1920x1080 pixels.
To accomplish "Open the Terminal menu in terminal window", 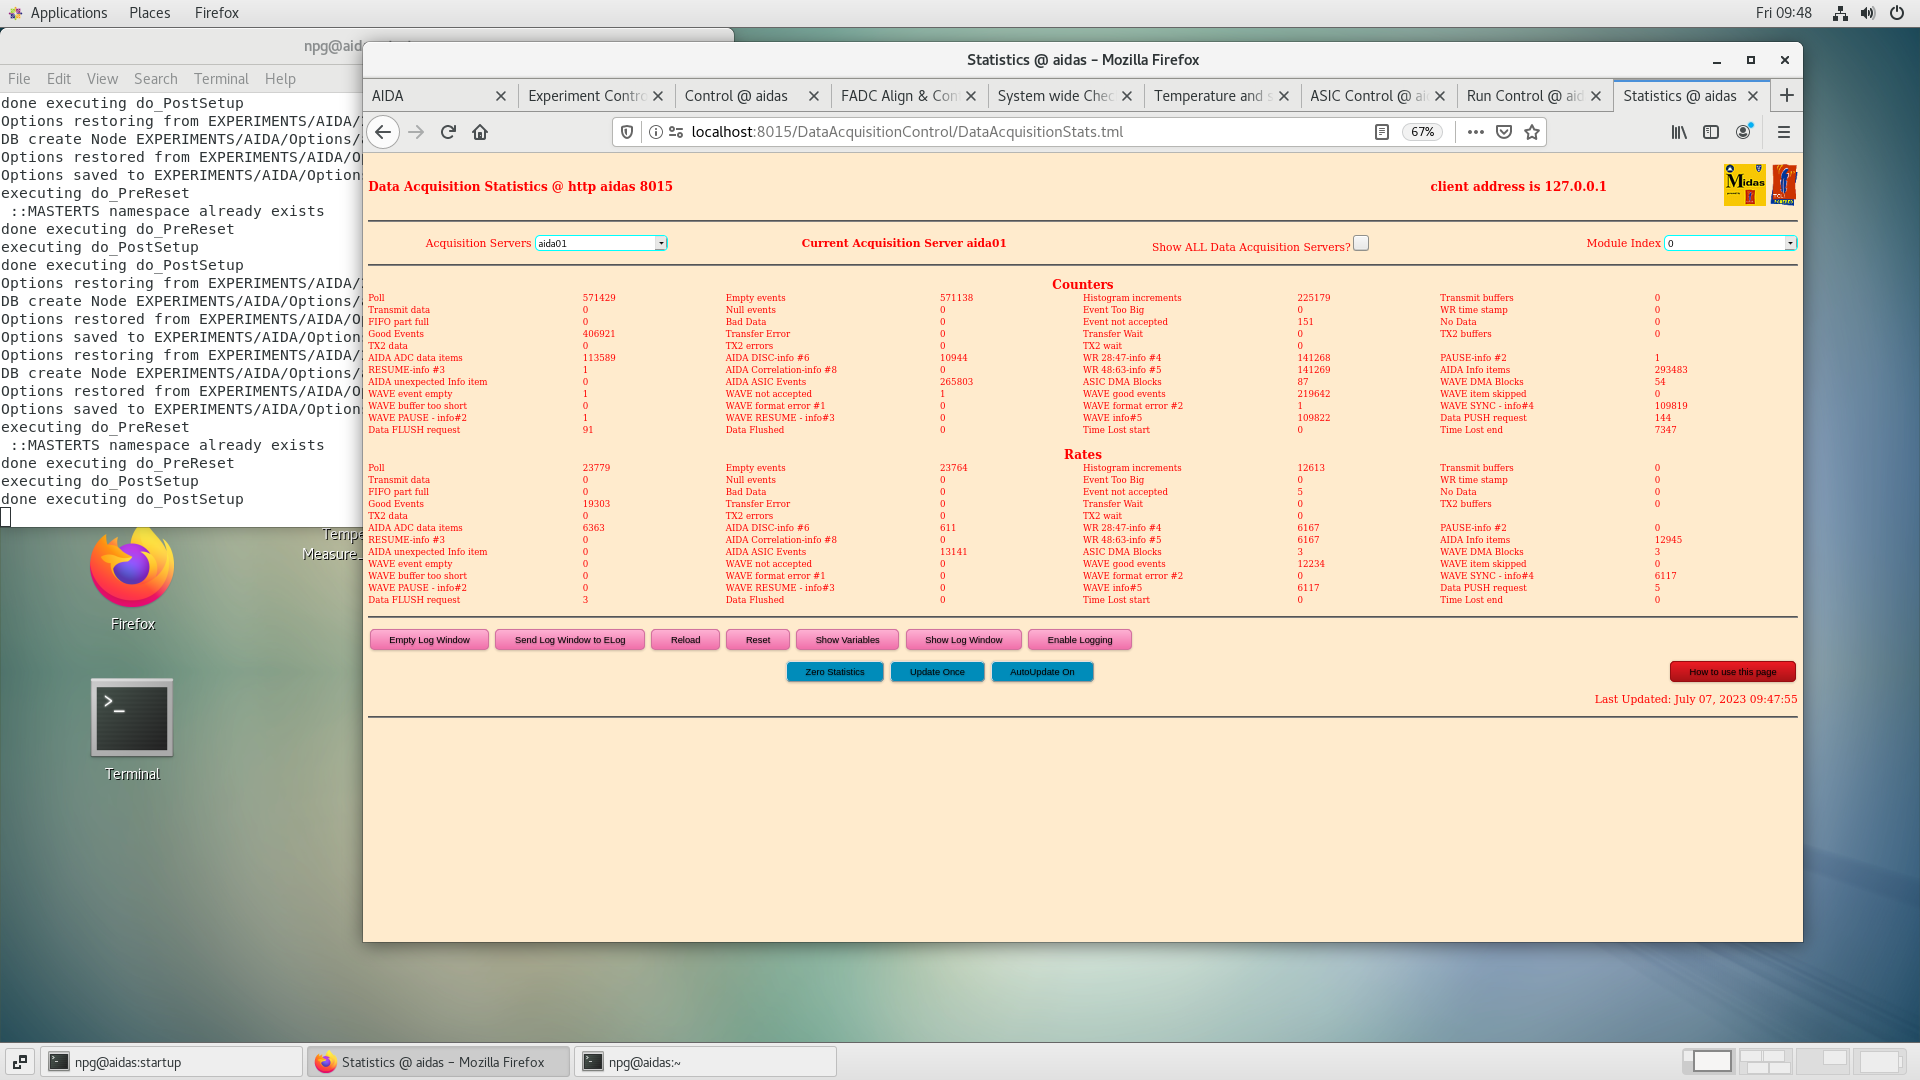I will (x=221, y=79).
